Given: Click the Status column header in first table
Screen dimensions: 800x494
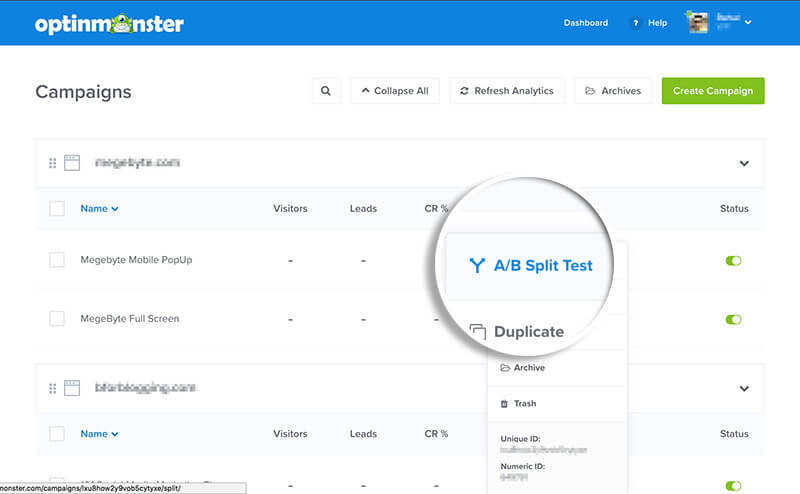Looking at the screenshot, I should coord(734,209).
